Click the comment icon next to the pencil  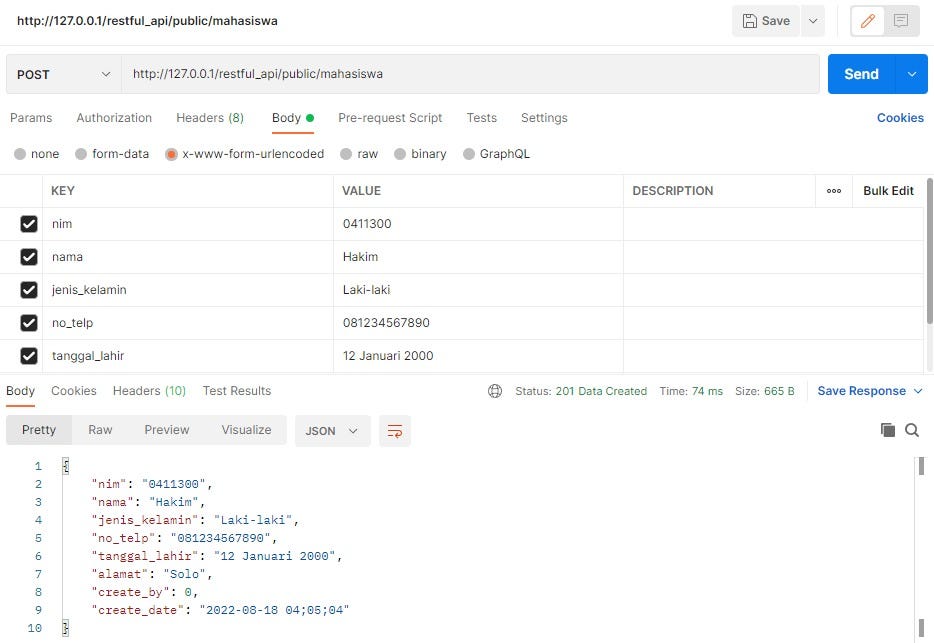click(899, 20)
